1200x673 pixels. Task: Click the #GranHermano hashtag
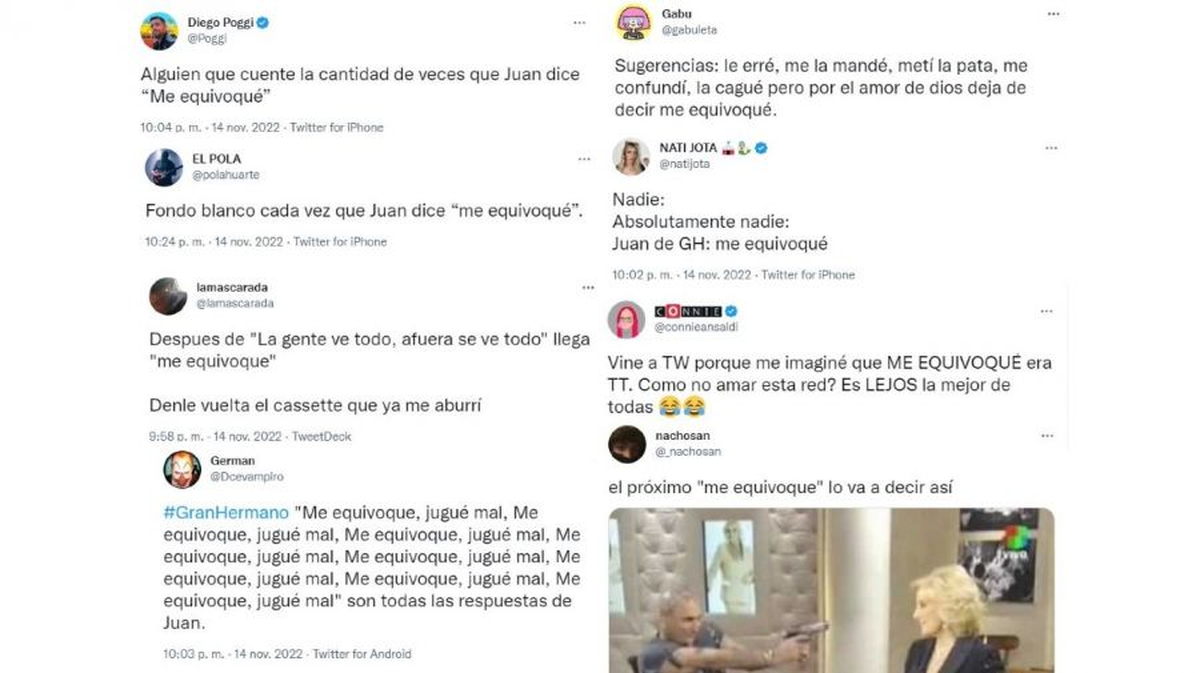(214, 512)
